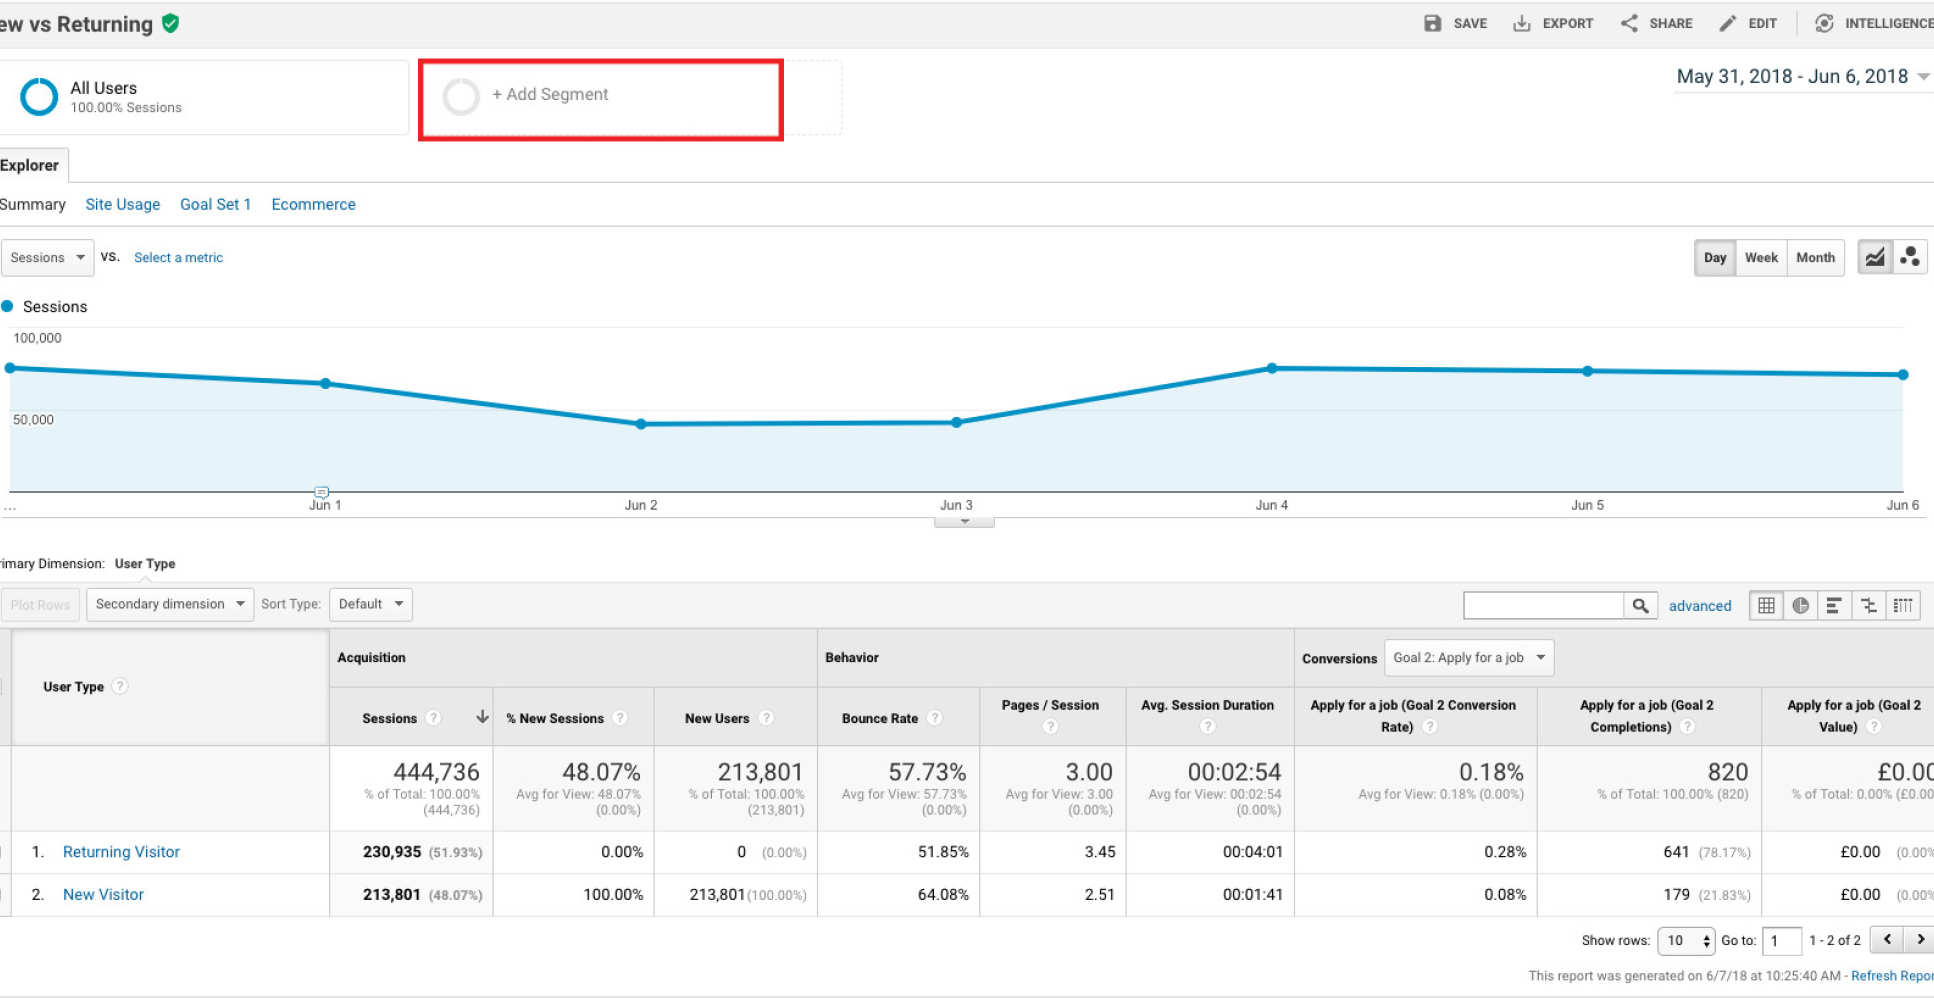This screenshot has width=1934, height=998.
Task: Toggle chart granularity to Week
Action: tap(1761, 257)
